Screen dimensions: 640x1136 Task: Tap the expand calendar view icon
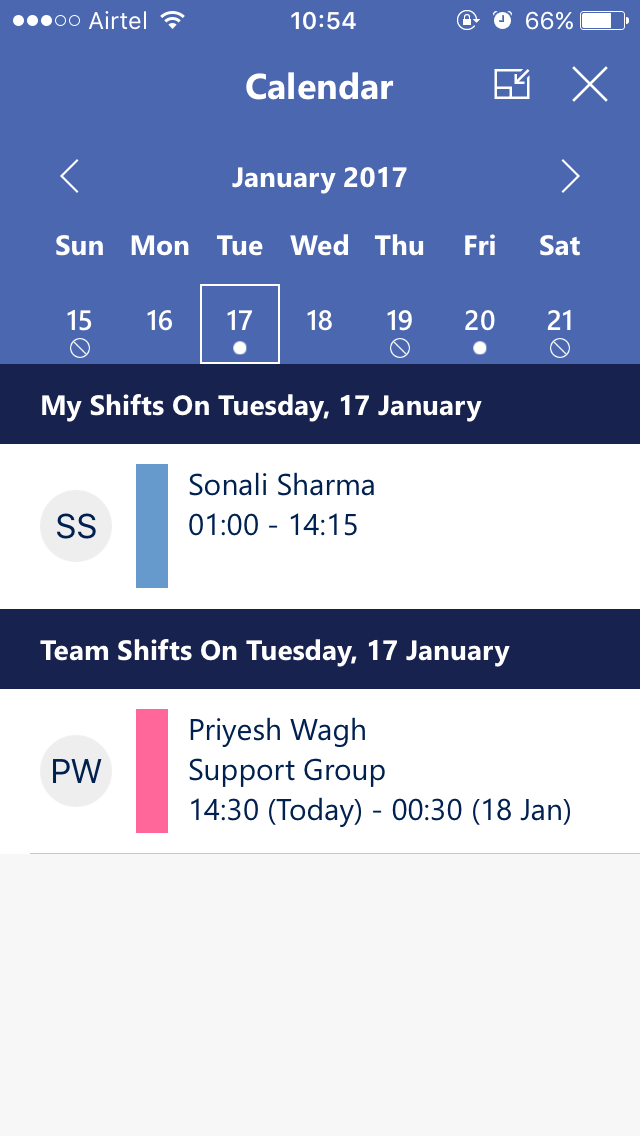pos(512,85)
